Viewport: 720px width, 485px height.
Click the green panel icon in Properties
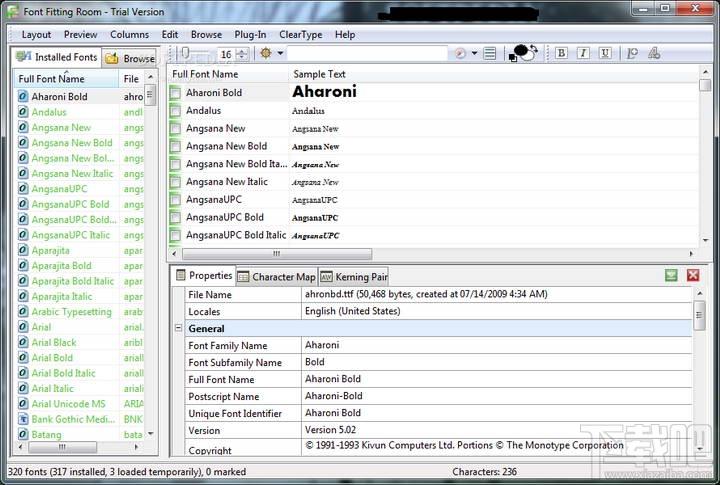[671, 275]
